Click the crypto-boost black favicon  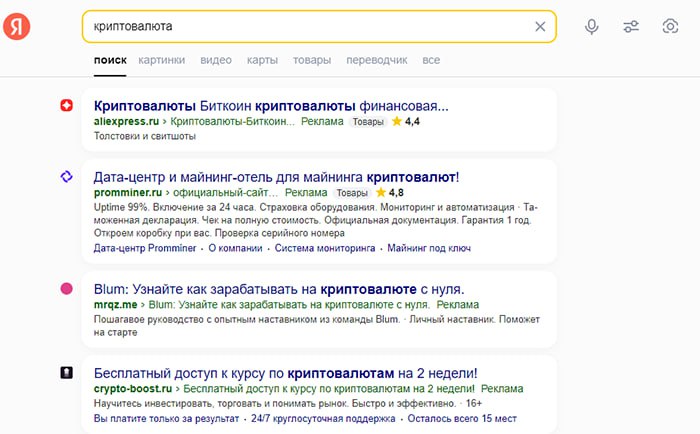(x=67, y=372)
